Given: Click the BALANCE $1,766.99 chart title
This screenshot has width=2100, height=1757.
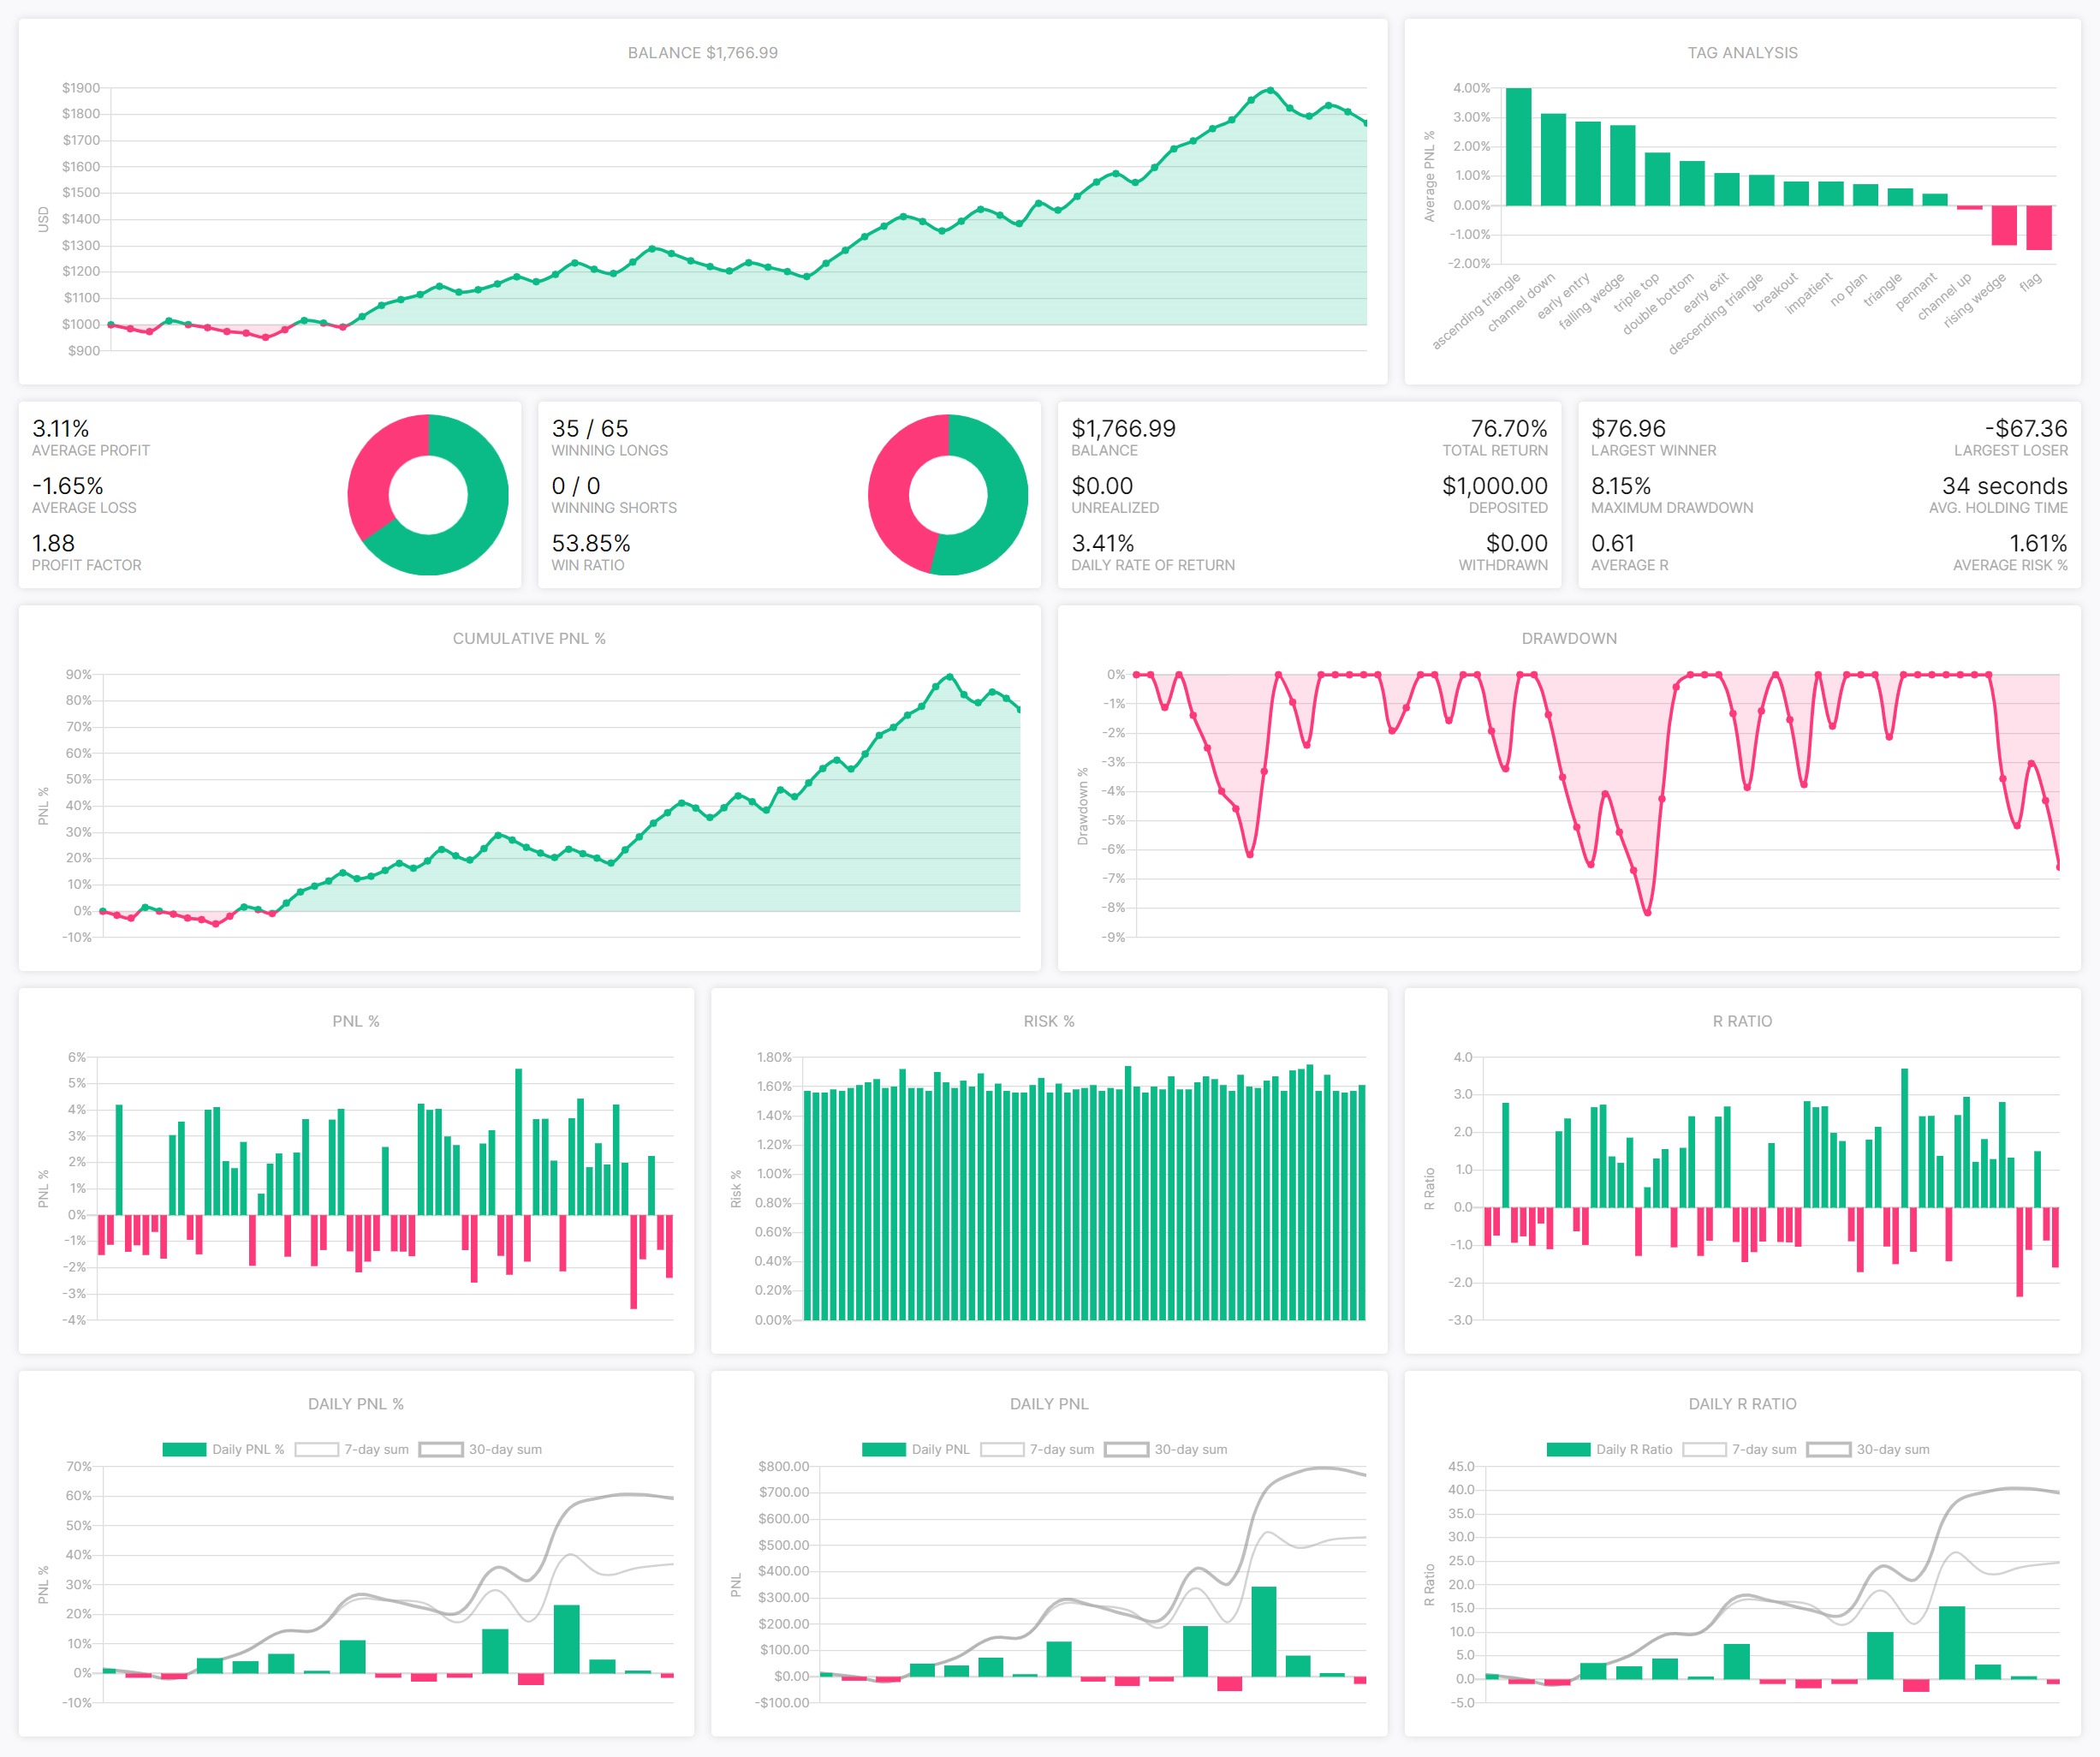Looking at the screenshot, I should 702,53.
